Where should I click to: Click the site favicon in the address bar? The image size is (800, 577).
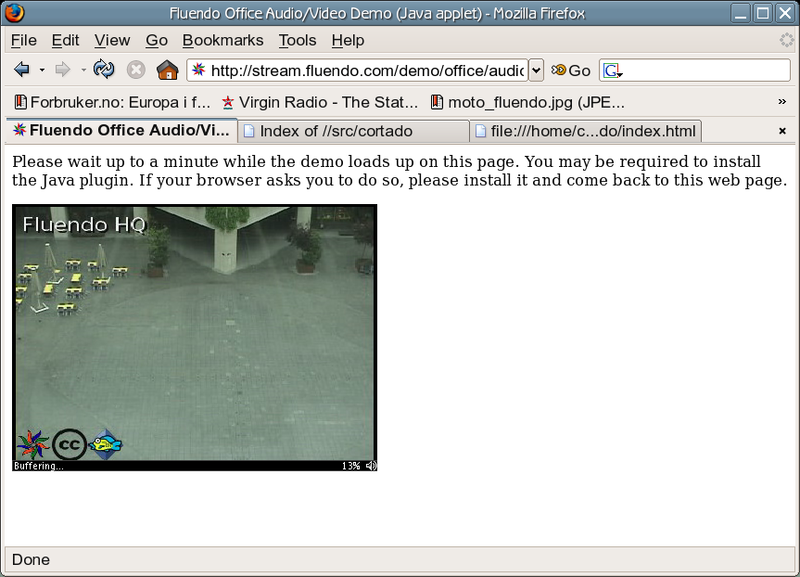(198, 69)
